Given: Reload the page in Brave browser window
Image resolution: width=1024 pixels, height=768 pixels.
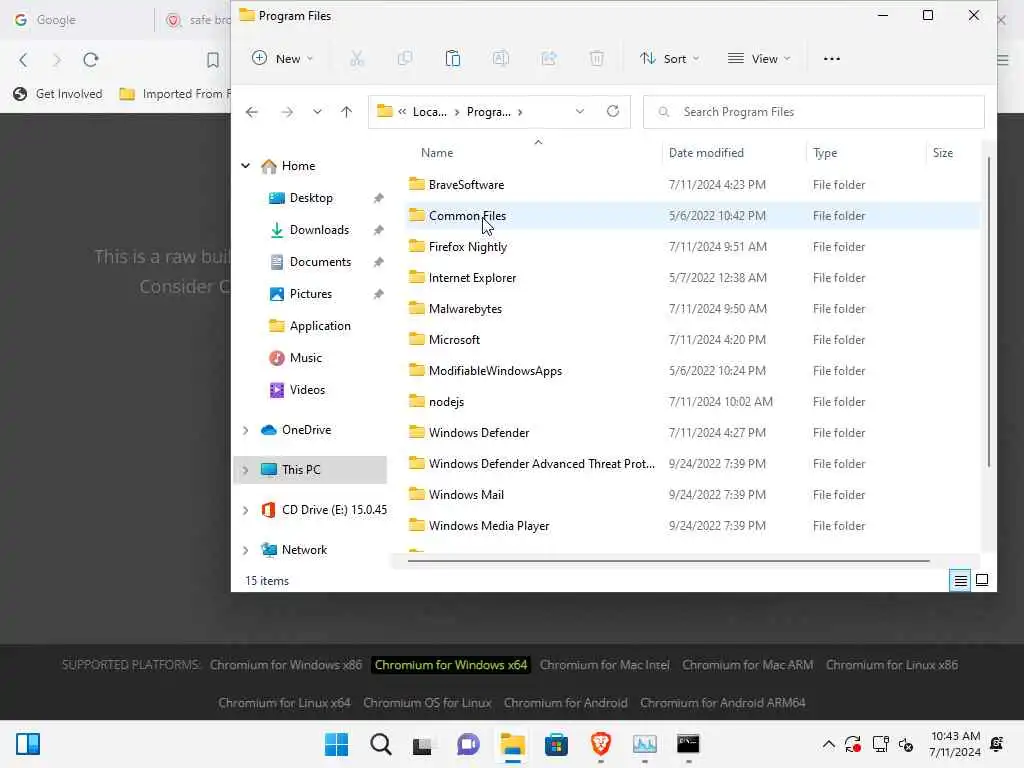Looking at the screenshot, I should point(91,60).
